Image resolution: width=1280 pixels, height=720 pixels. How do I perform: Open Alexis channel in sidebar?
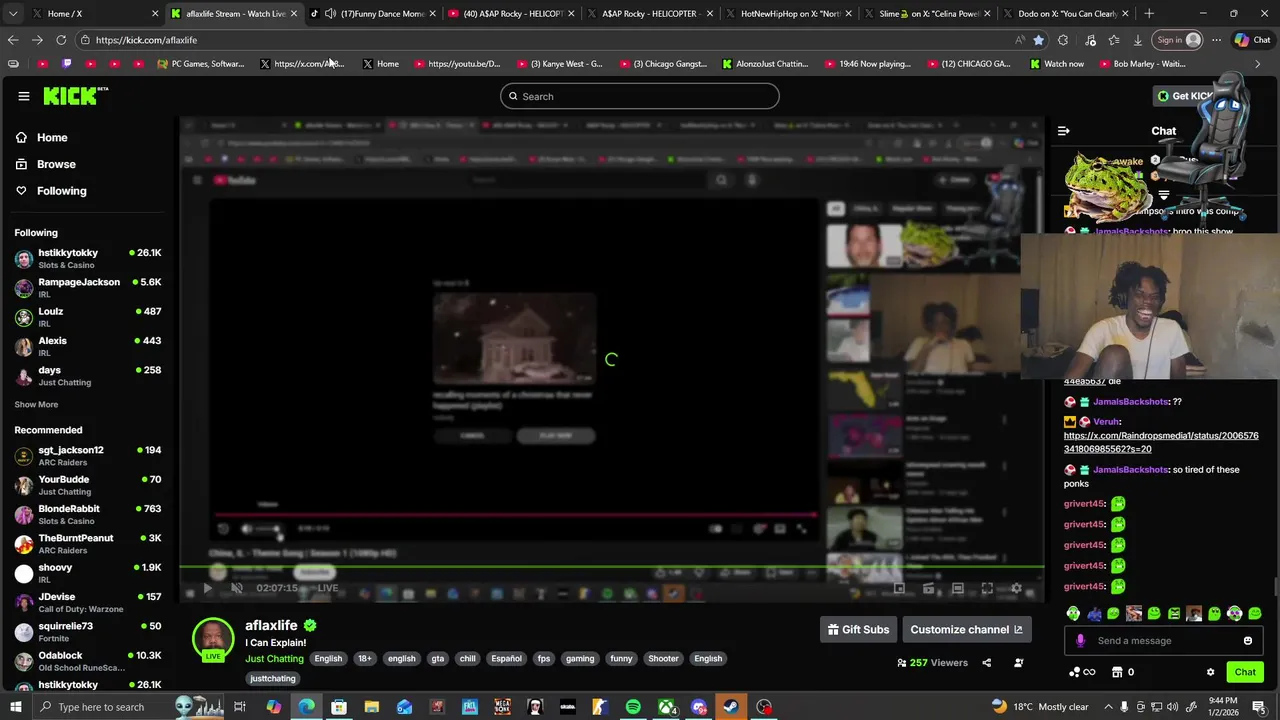coord(88,346)
